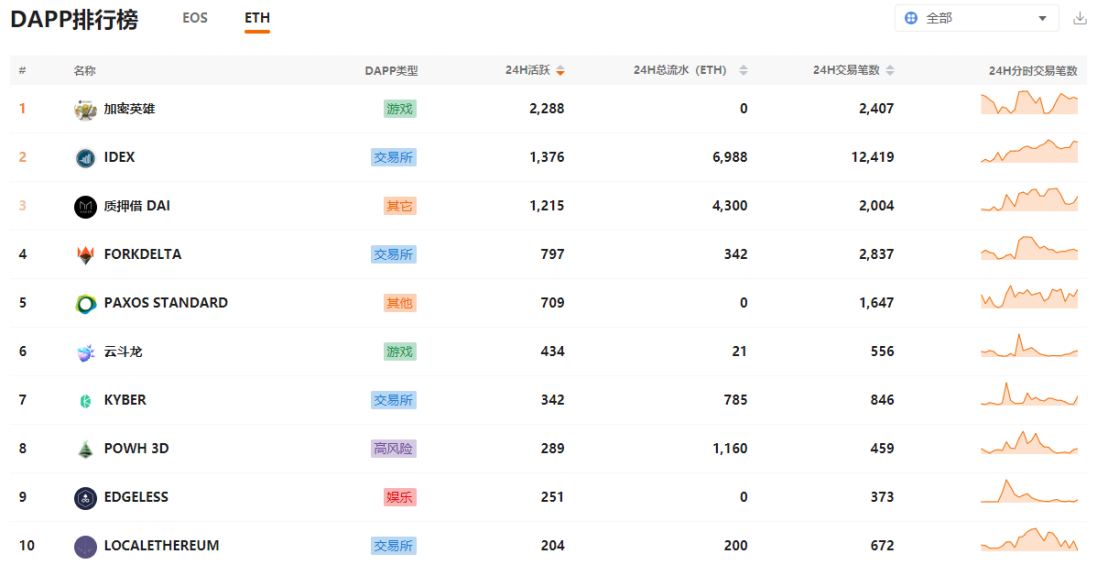The width and height of the screenshot is (1099, 580).
Task: Open the PAXOS STANDARD name link
Action: [166, 303]
